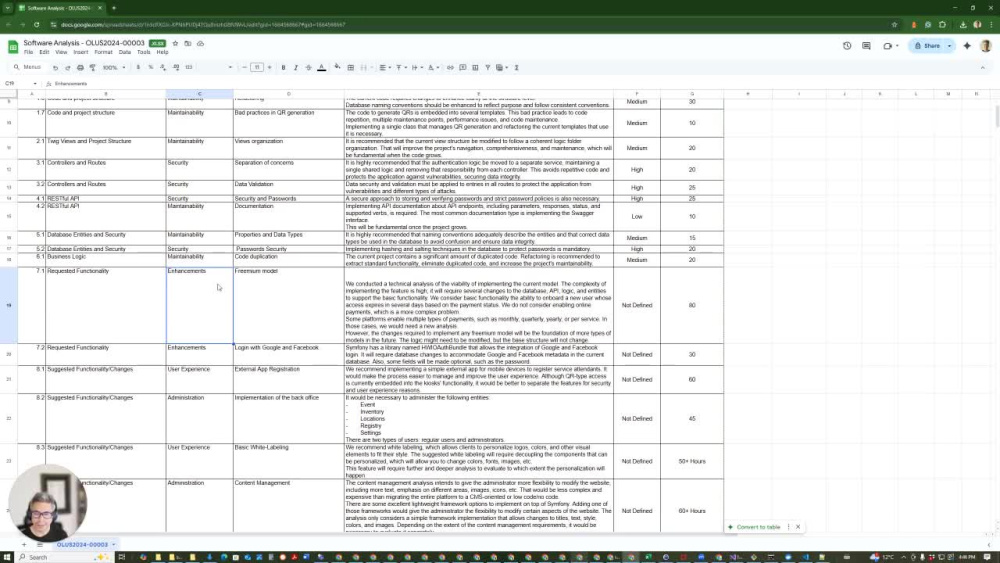Open the zoom level dropdown
Image resolution: width=1000 pixels, height=563 pixels.
115,68
